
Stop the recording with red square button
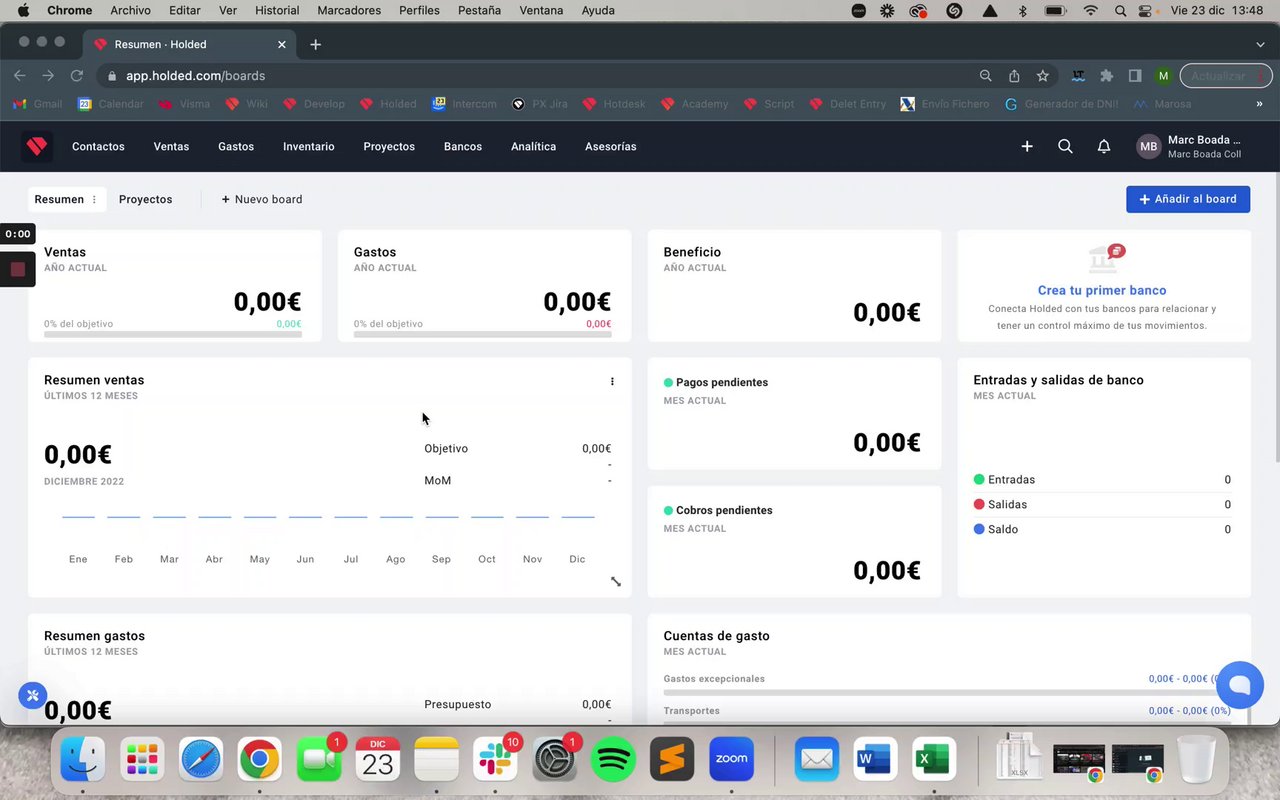pos(18,269)
